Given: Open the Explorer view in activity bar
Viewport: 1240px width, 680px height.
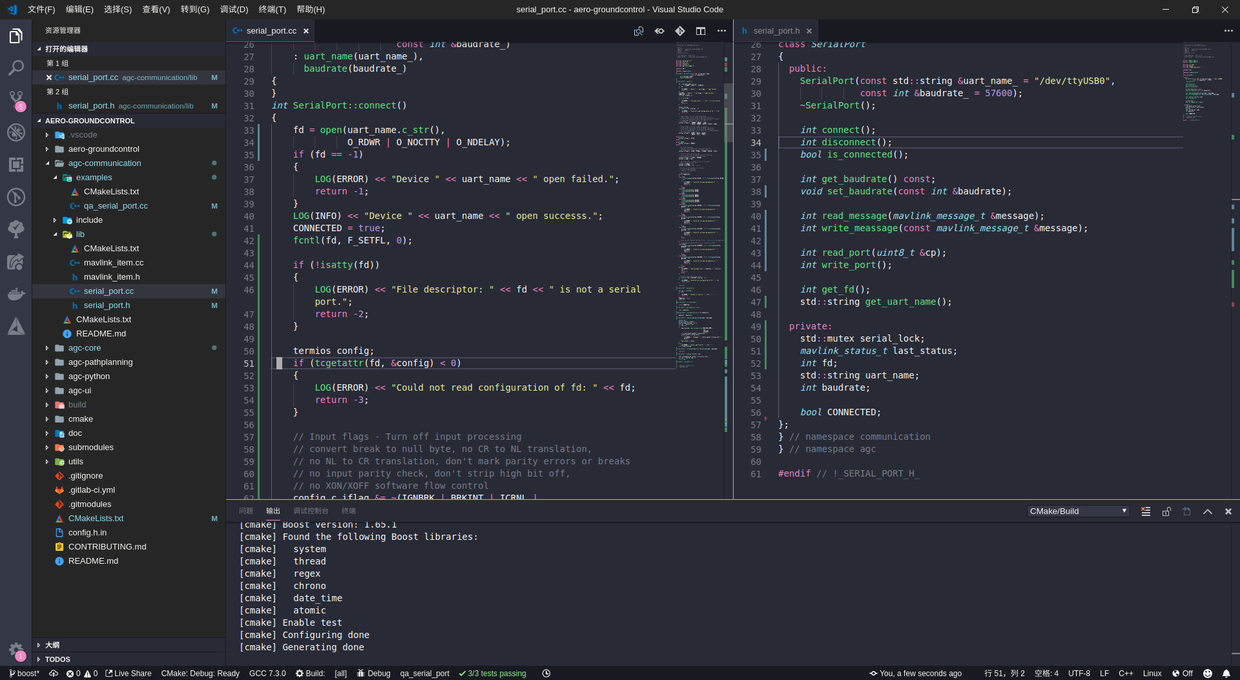Looking at the screenshot, I should coord(16,36).
